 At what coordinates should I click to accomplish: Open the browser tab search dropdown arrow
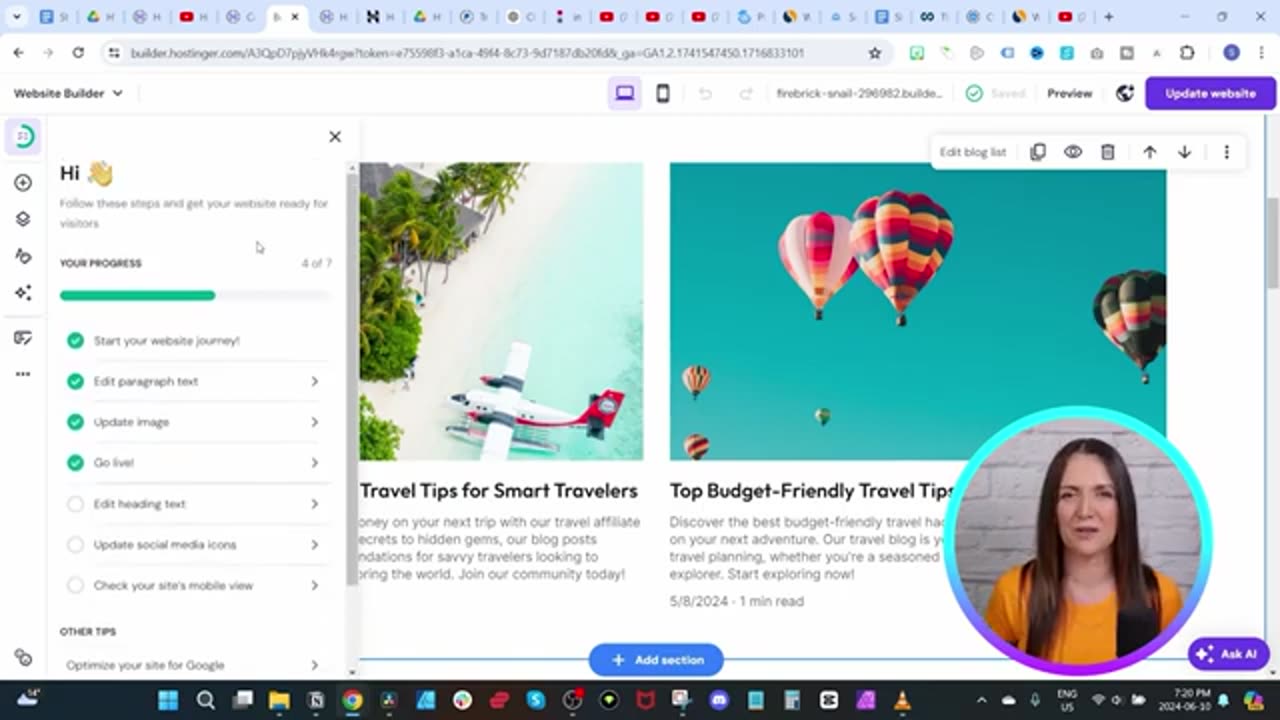click(17, 17)
